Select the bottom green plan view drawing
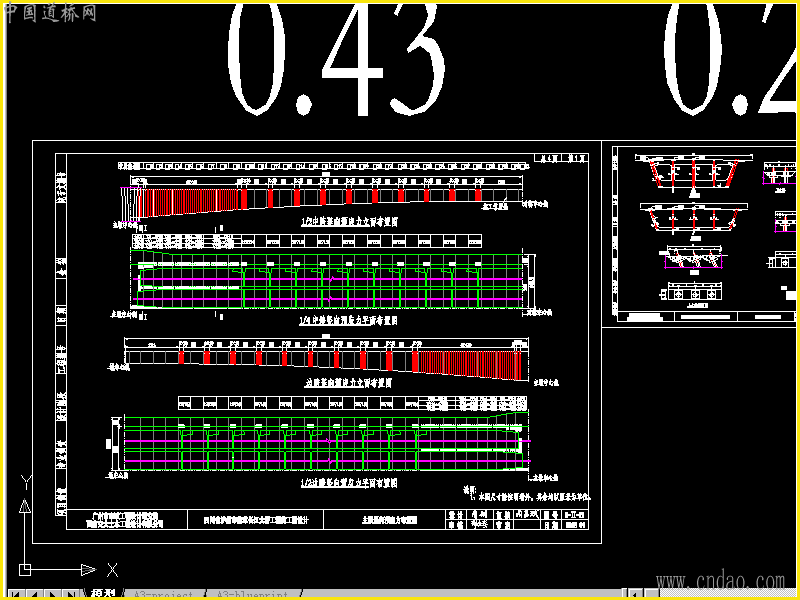Image resolution: width=800 pixels, height=600 pixels. [321, 442]
